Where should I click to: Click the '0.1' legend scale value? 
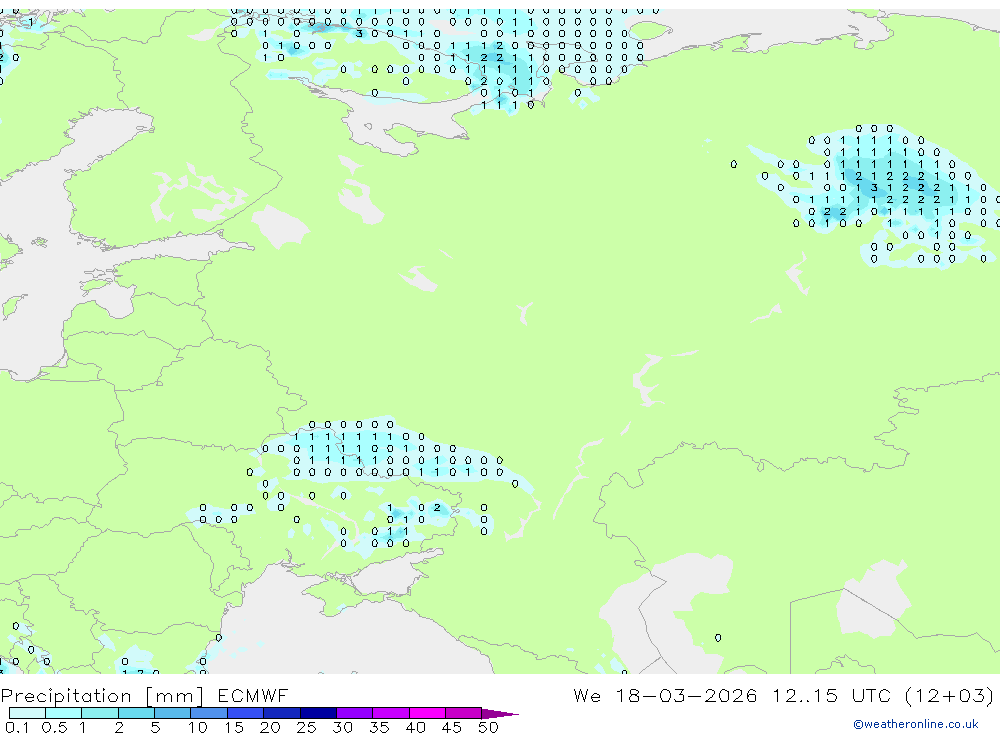tap(17, 727)
